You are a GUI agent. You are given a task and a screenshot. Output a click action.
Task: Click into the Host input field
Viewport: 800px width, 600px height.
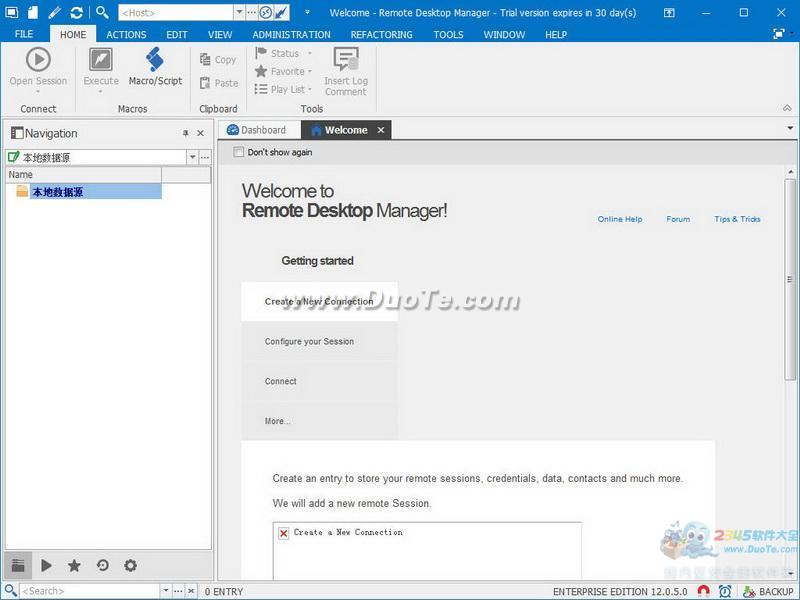(177, 12)
